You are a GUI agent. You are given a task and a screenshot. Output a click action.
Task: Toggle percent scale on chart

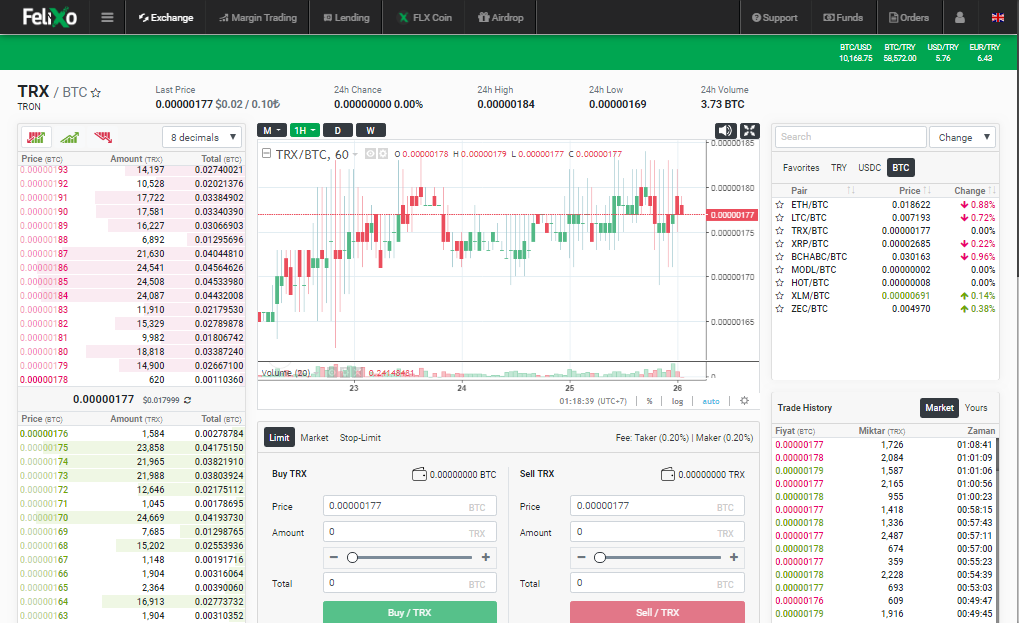[649, 401]
